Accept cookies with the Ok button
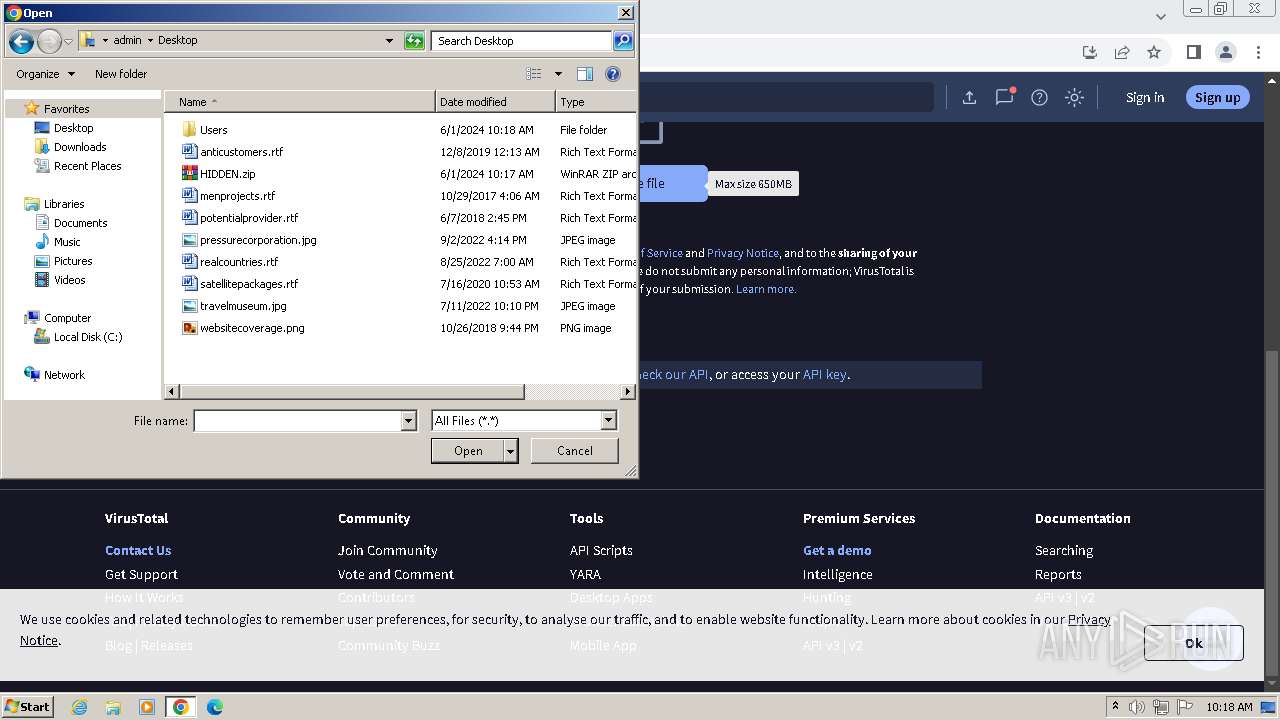1280x720 pixels. (x=1194, y=643)
